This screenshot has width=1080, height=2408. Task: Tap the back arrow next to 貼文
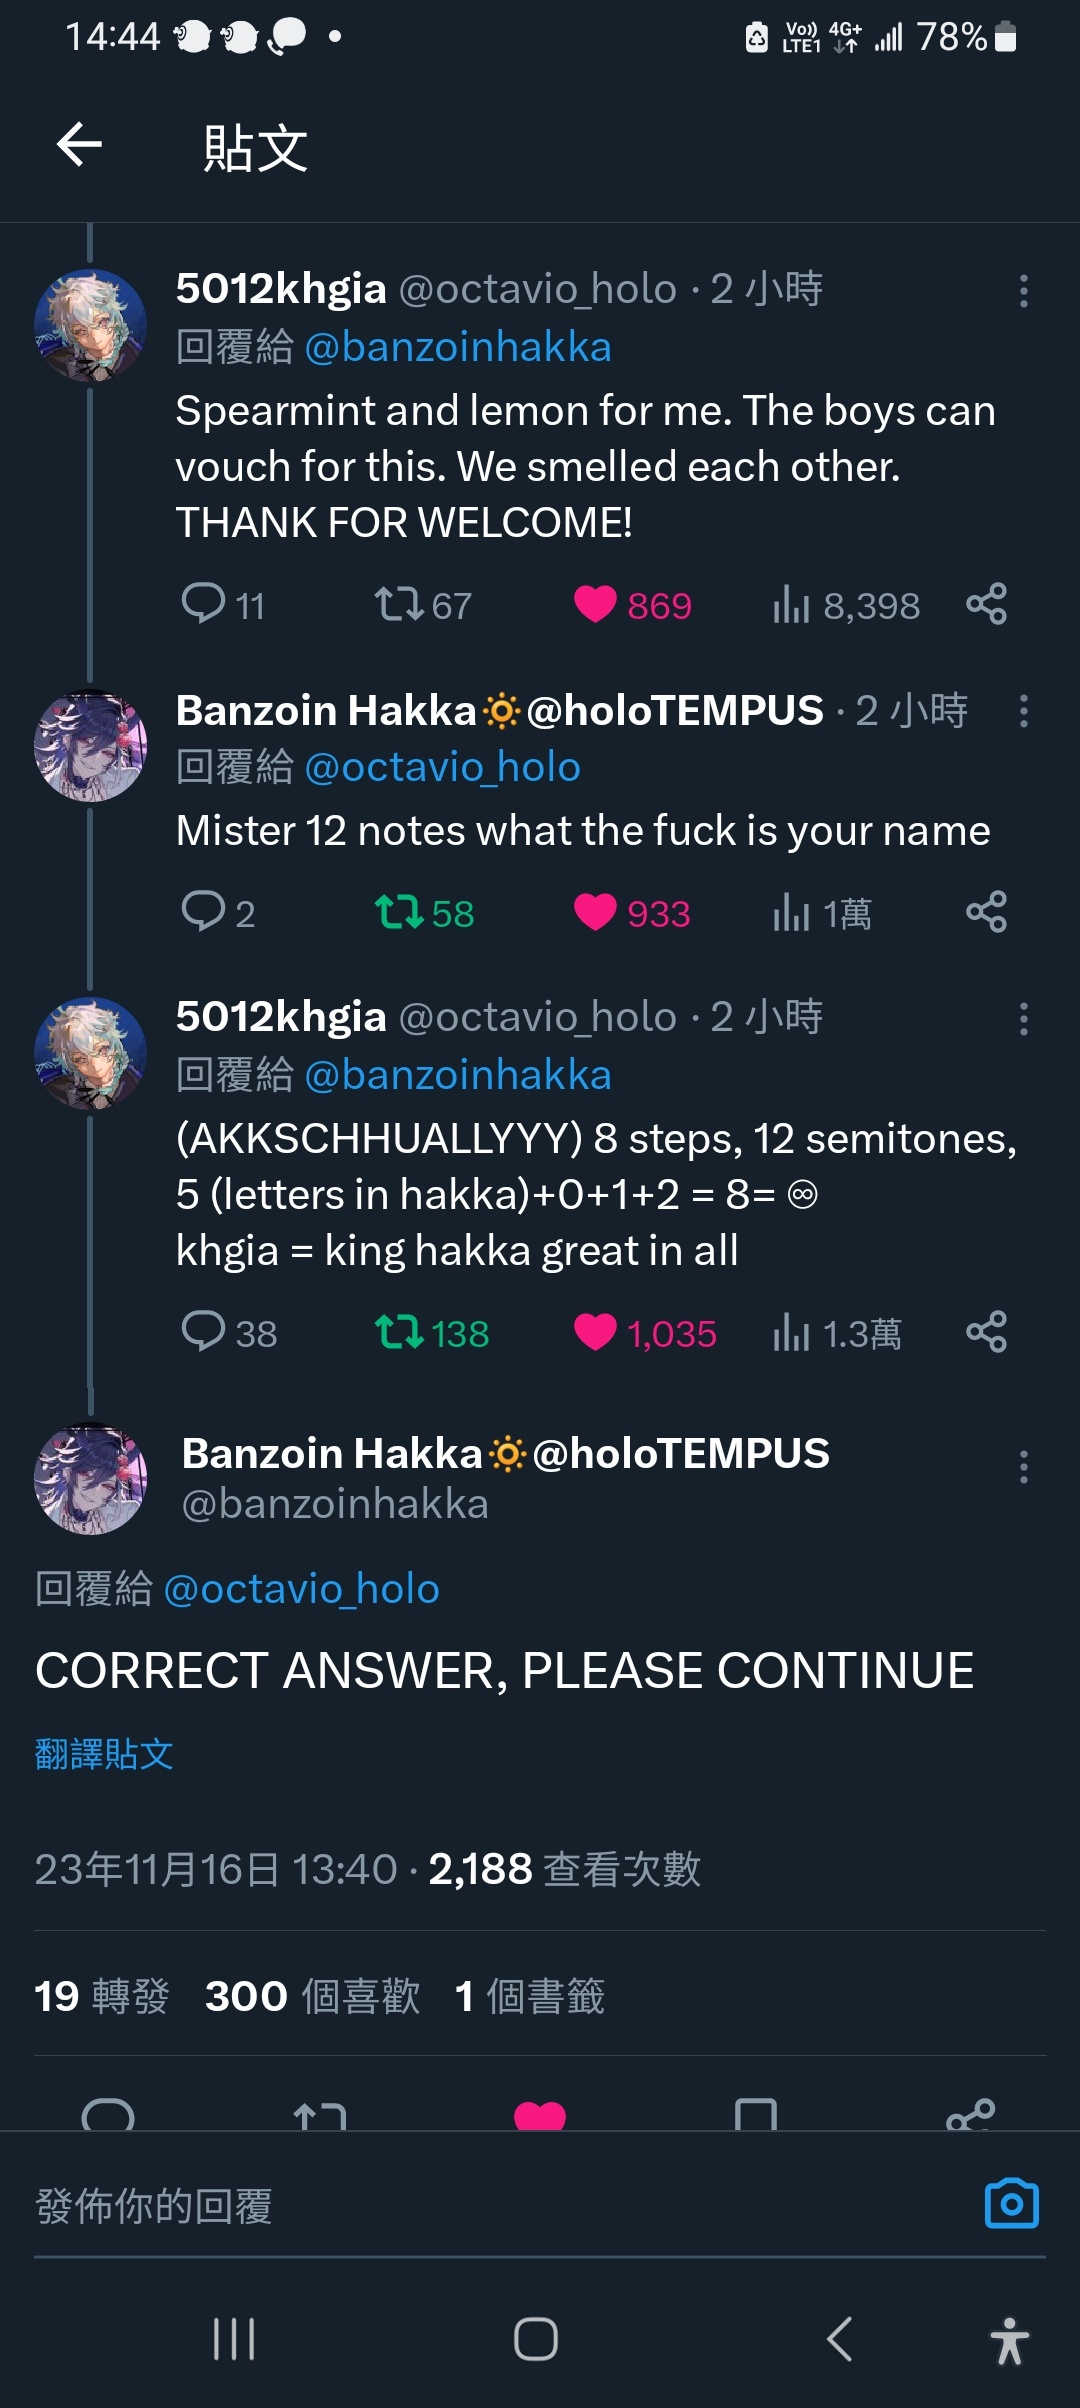pos(79,145)
